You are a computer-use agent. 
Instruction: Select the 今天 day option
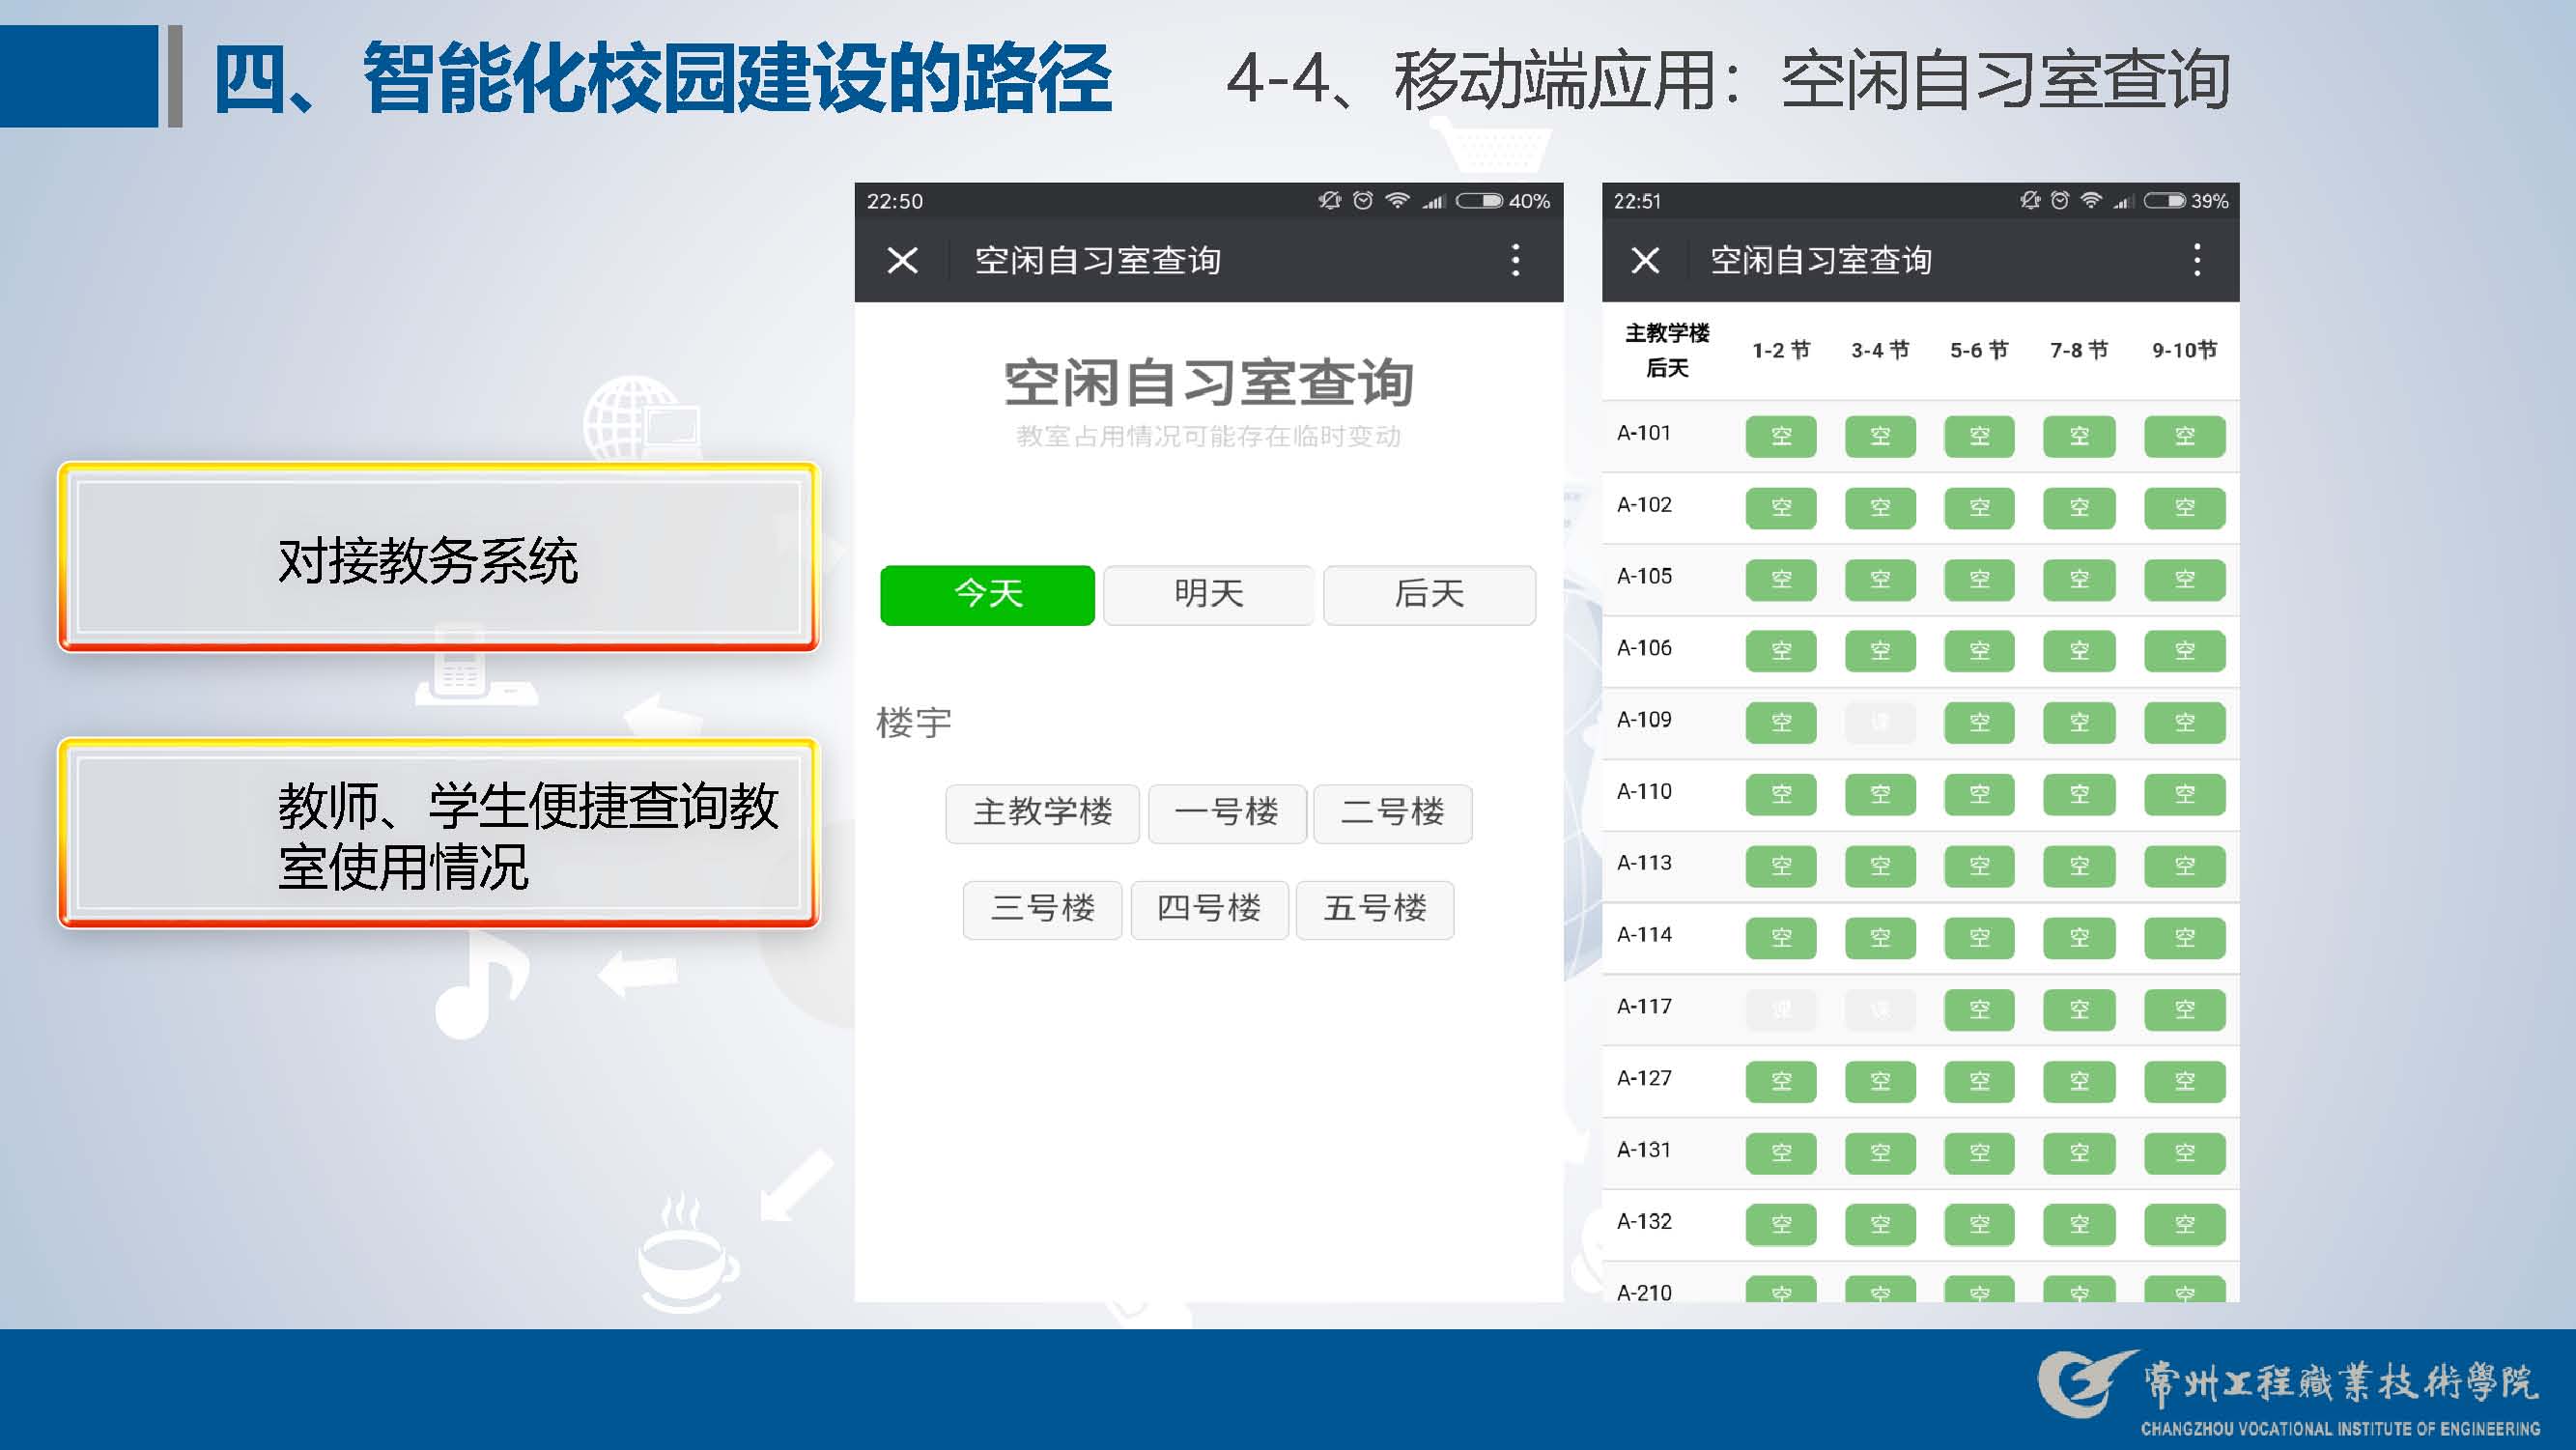[x=987, y=595]
